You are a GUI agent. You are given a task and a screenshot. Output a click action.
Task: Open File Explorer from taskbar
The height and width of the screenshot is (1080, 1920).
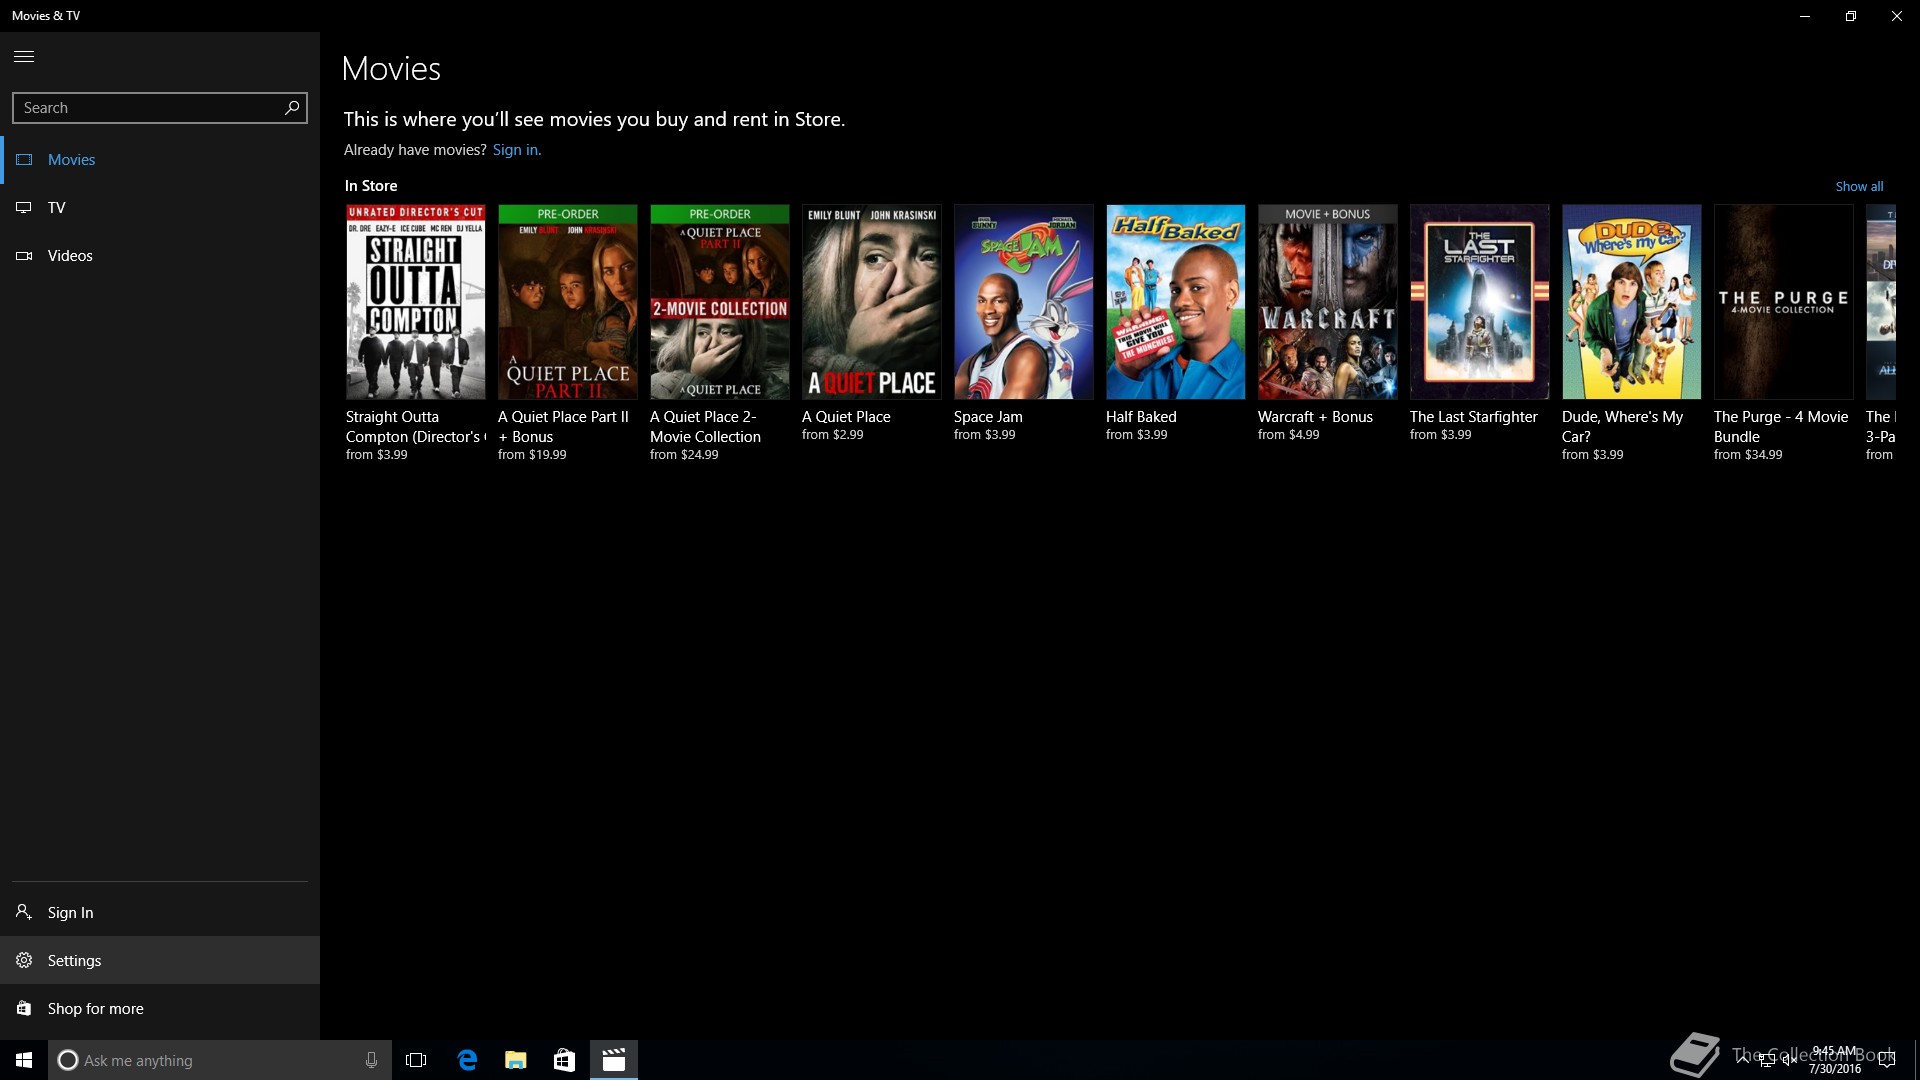point(516,1060)
